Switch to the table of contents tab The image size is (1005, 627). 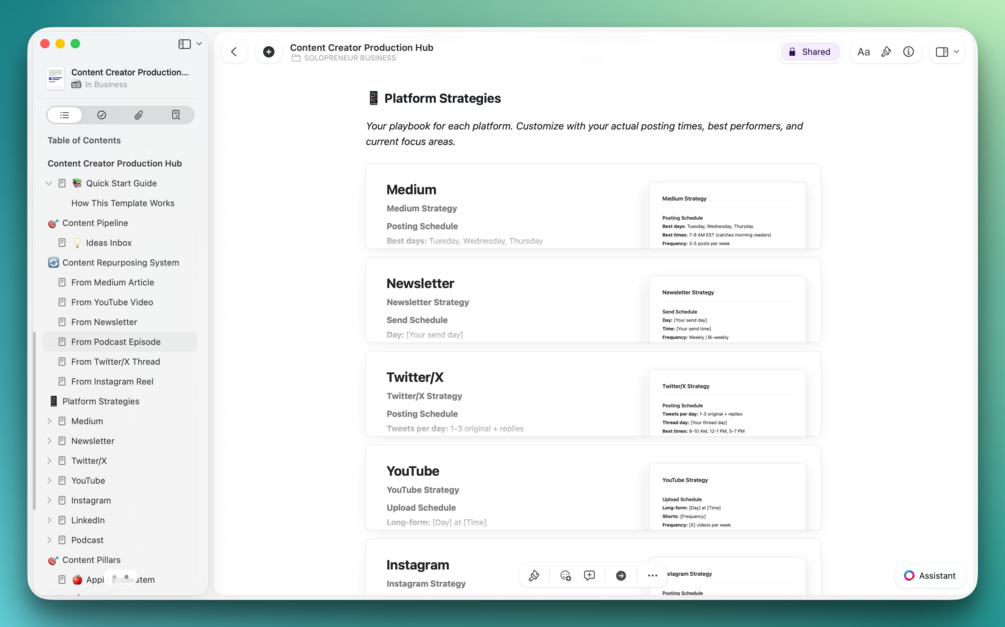pos(65,115)
